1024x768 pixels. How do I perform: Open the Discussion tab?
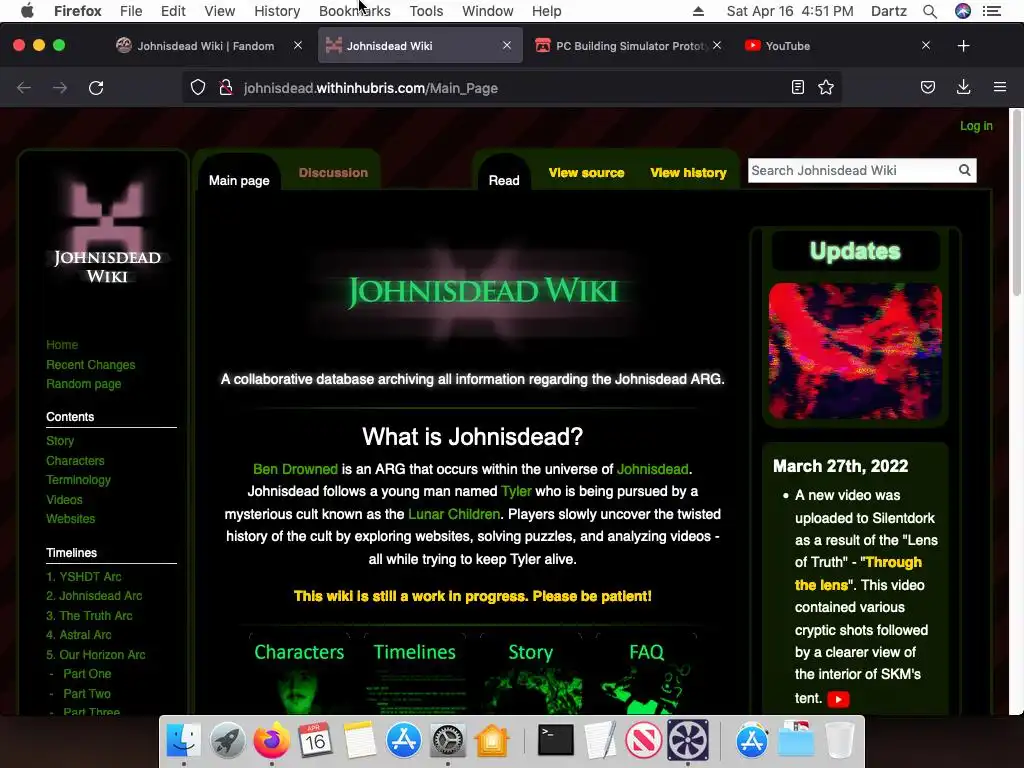333,172
